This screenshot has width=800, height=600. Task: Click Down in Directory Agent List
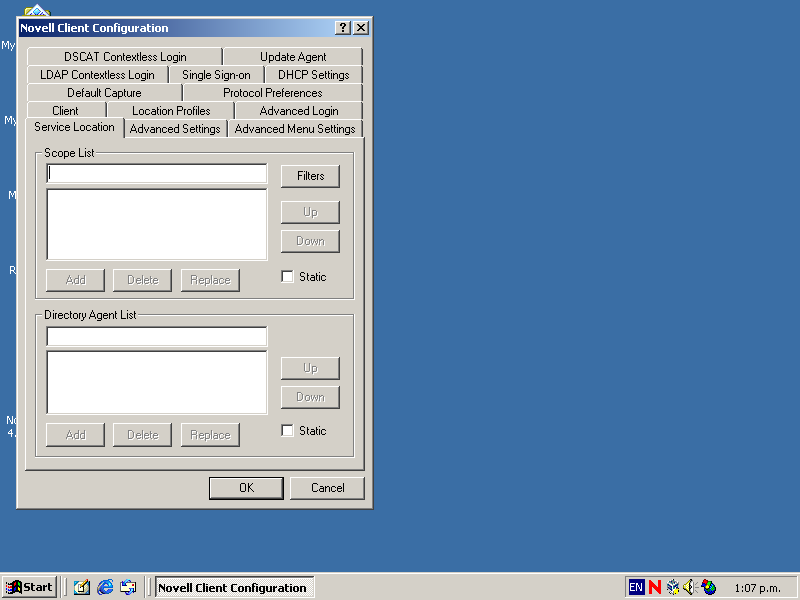[x=310, y=397]
